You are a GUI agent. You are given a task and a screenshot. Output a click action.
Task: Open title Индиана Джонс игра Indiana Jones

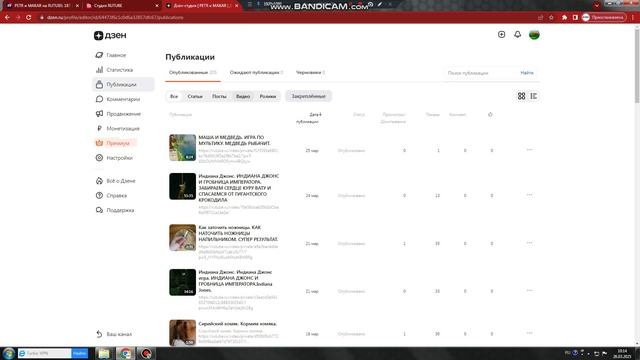(236, 281)
